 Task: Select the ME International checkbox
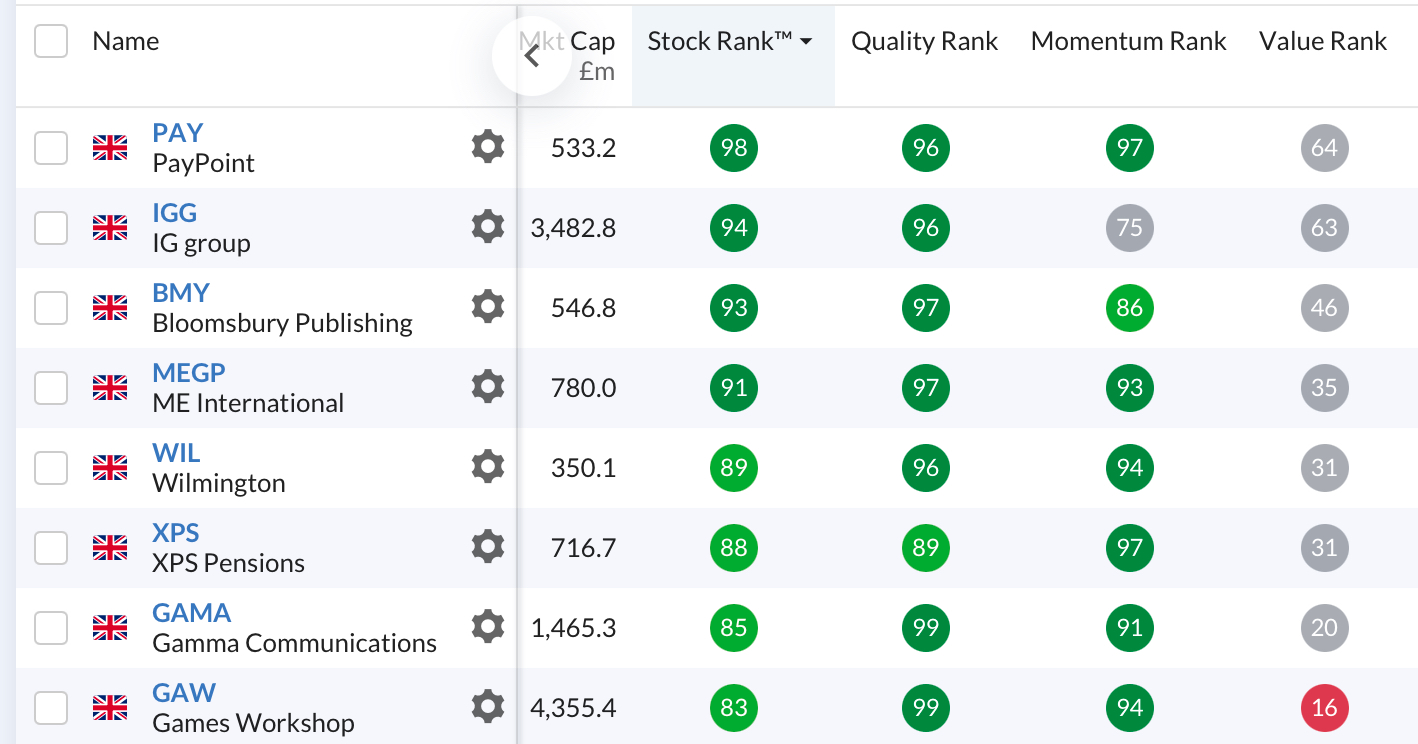click(51, 388)
